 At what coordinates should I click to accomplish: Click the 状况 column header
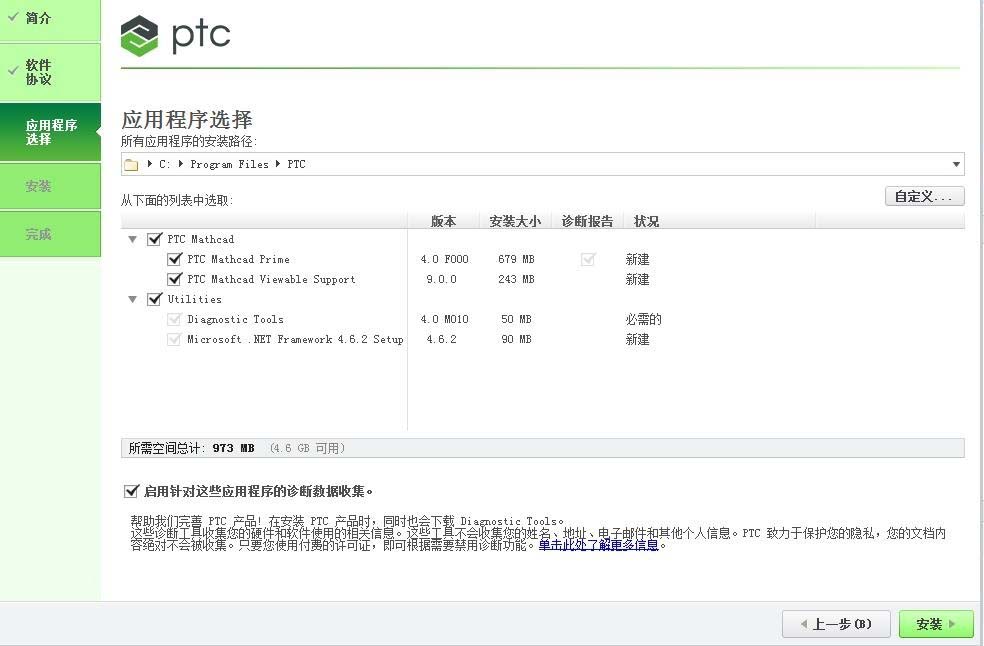point(646,221)
